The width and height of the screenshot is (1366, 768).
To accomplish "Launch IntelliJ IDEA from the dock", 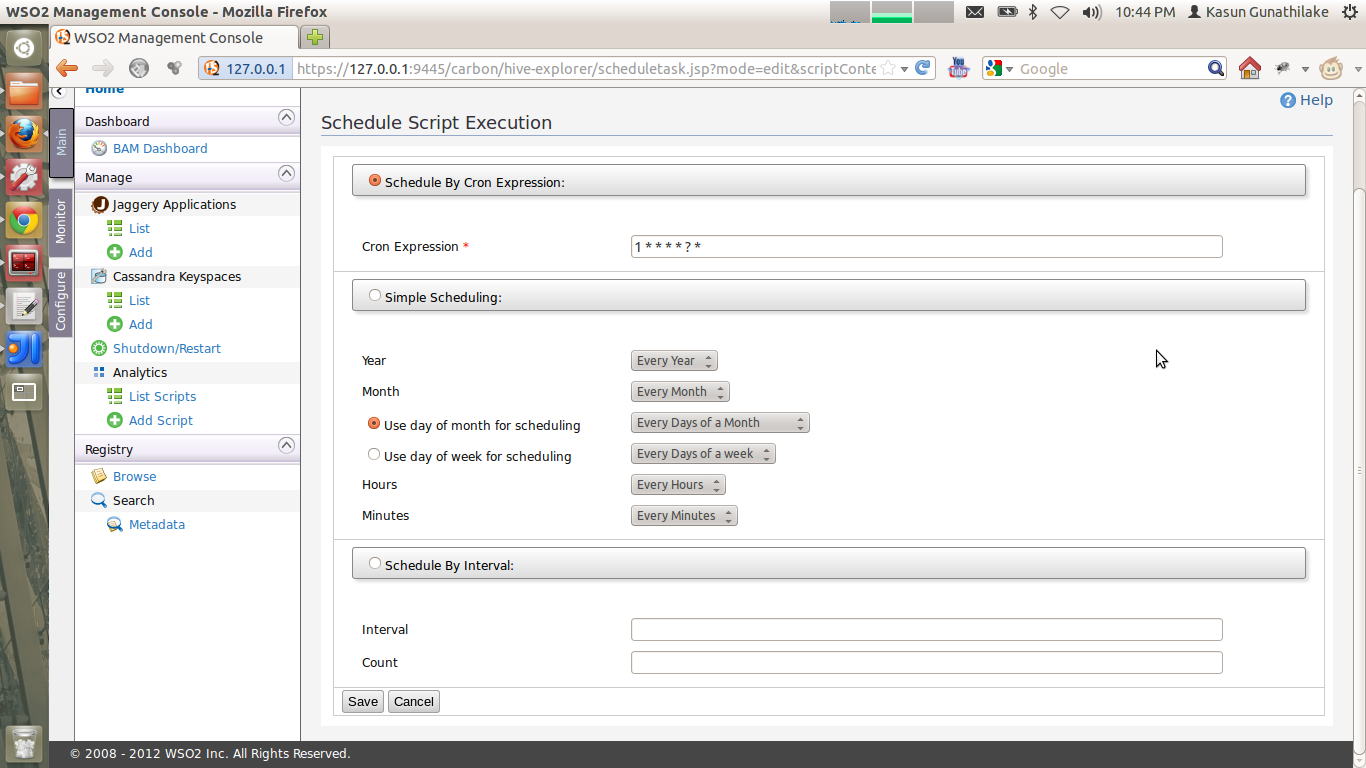I will point(24,349).
